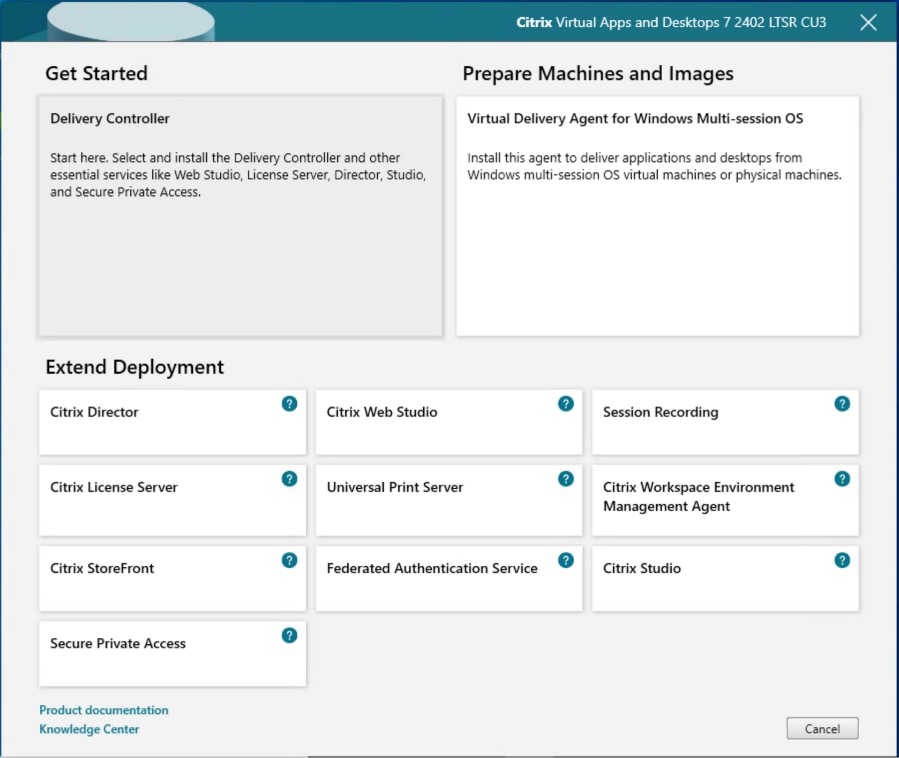
Task: Open the Product documentation link
Action: 104,710
